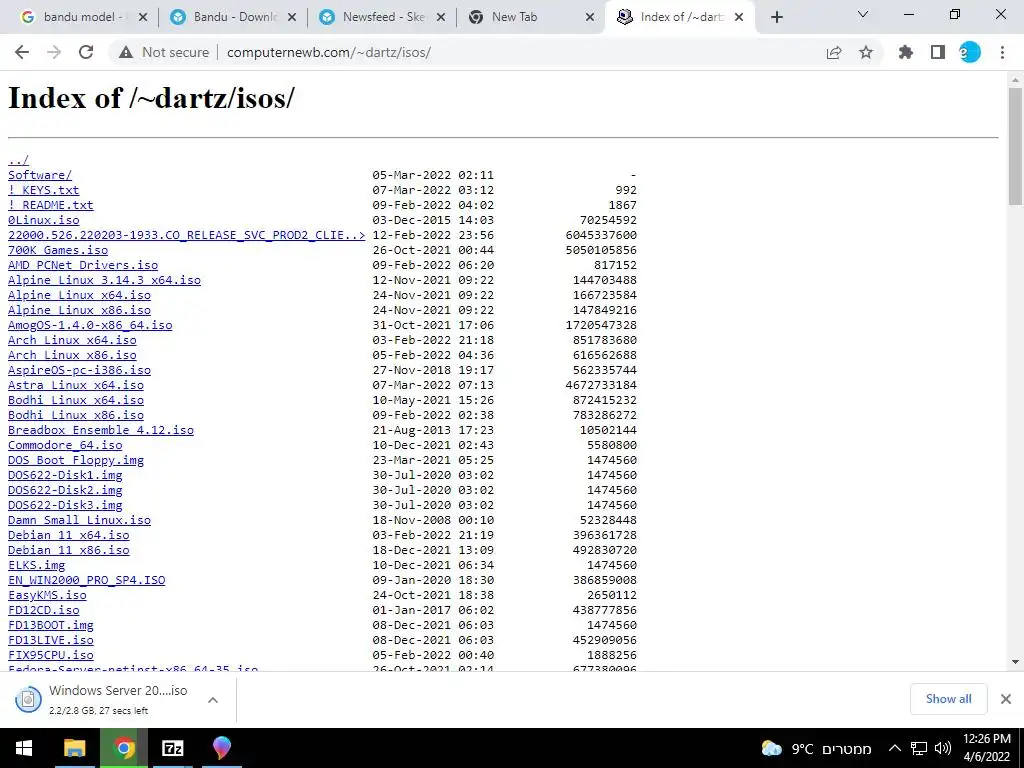The width and height of the screenshot is (1024, 768).
Task: Close the Newsfeed tab
Action: click(441, 17)
